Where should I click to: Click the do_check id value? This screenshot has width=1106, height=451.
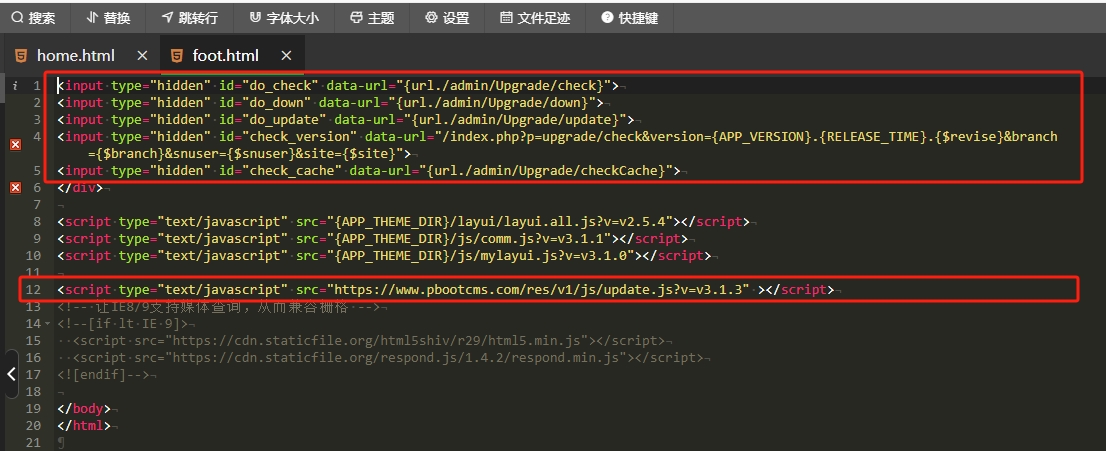(x=281, y=85)
